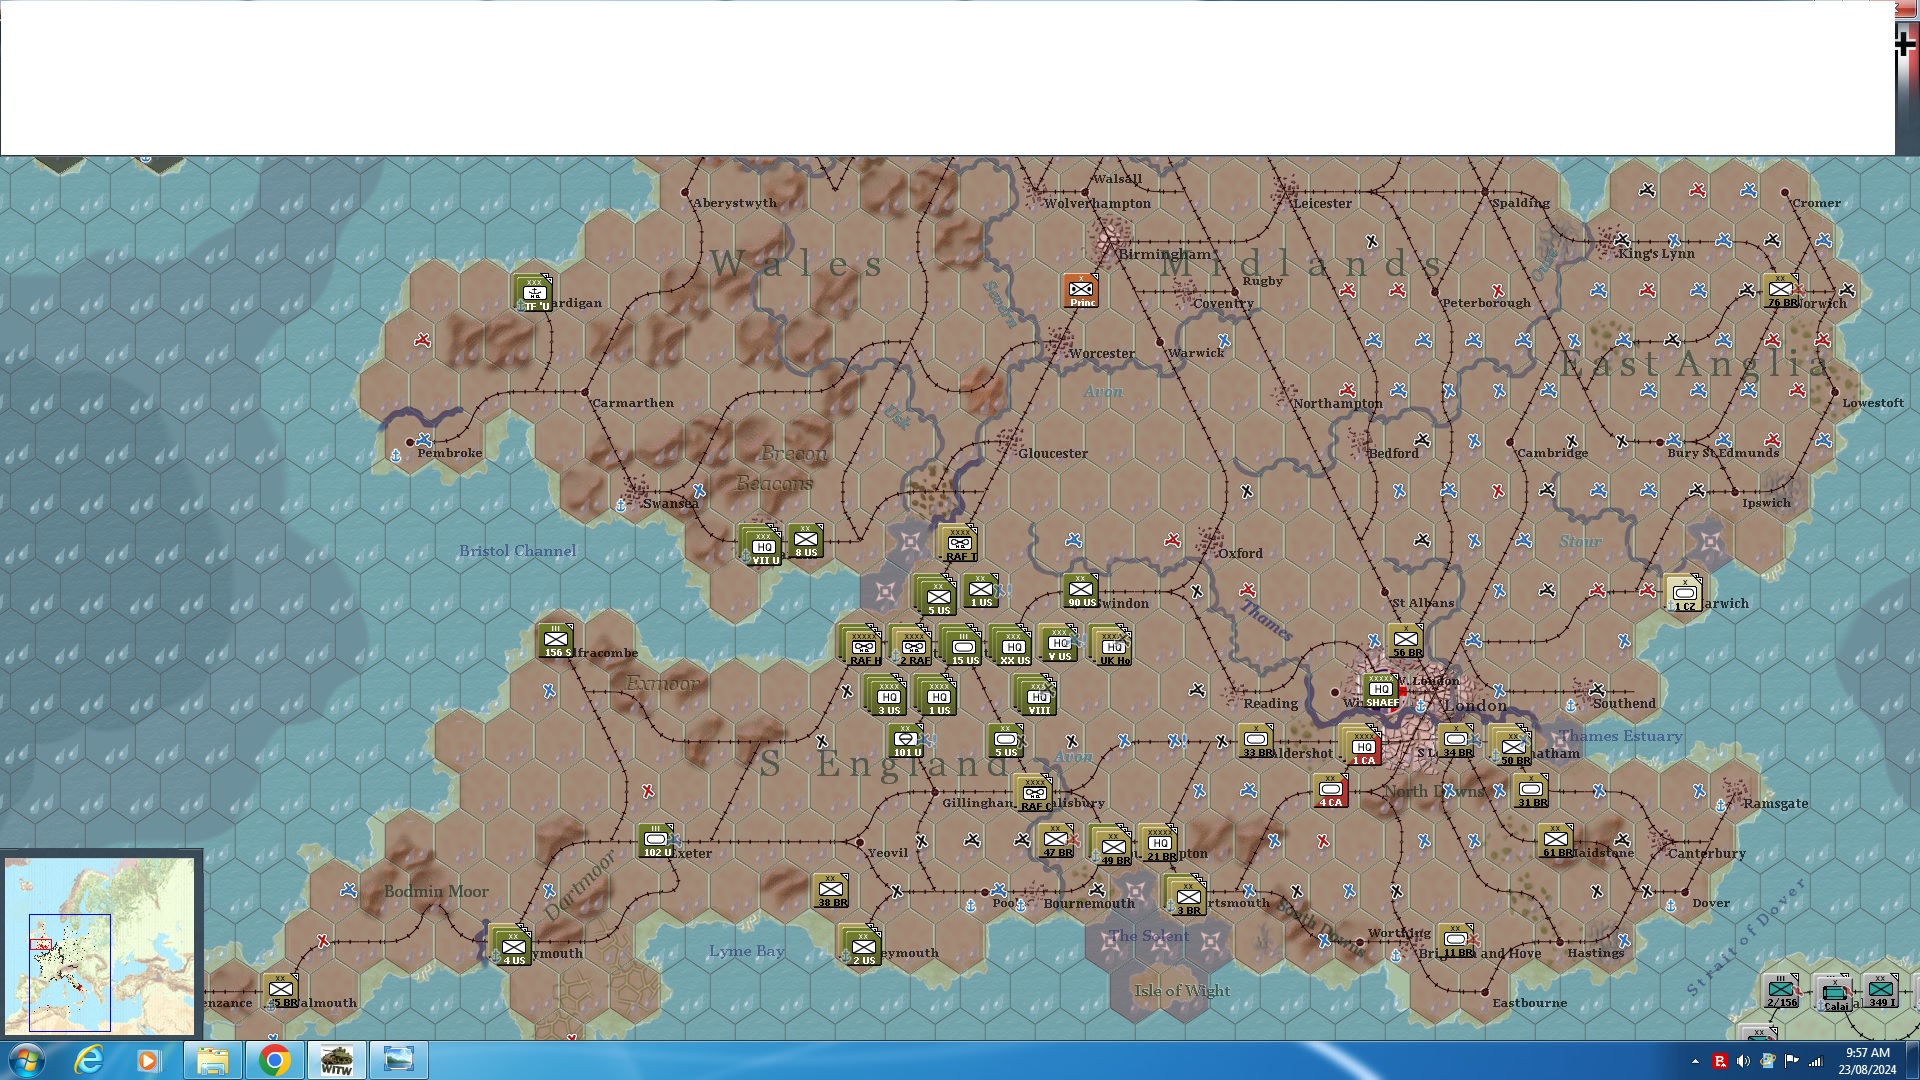Screen dimensions: 1920x1080
Task: Click the 4 CA red armored counter
Action: [1330, 791]
